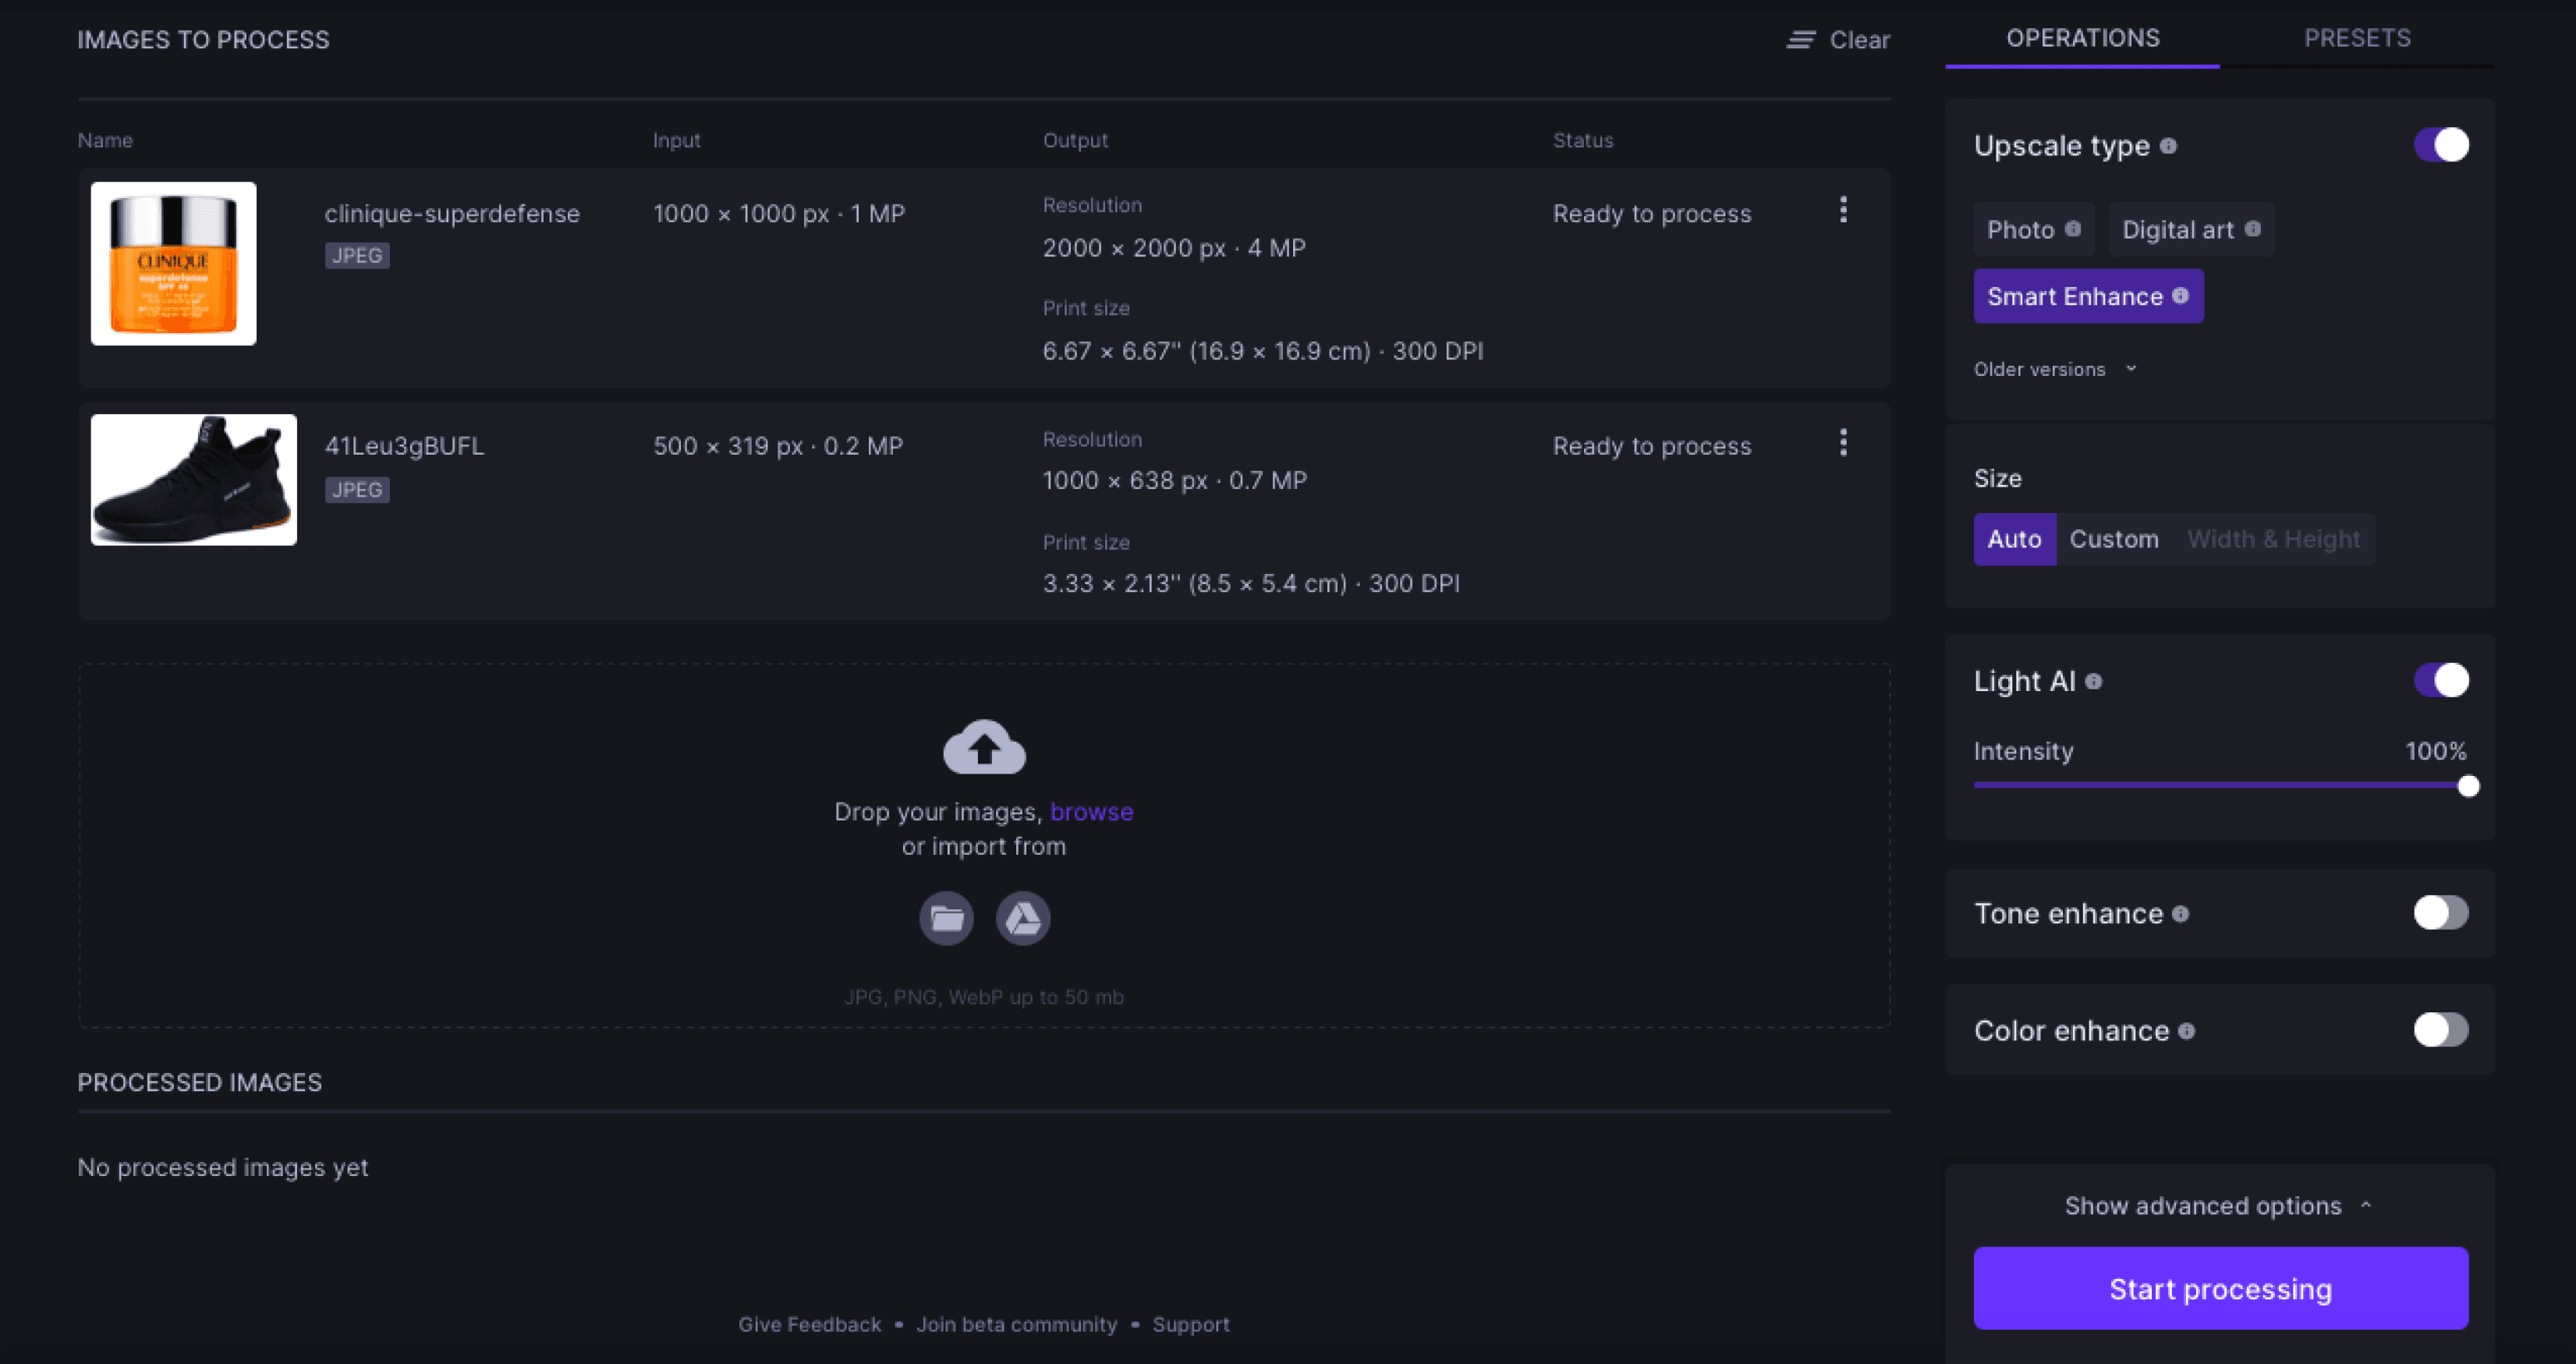2576x1364 pixels.
Task: Switch to the Presets tab
Action: click(x=2358, y=38)
